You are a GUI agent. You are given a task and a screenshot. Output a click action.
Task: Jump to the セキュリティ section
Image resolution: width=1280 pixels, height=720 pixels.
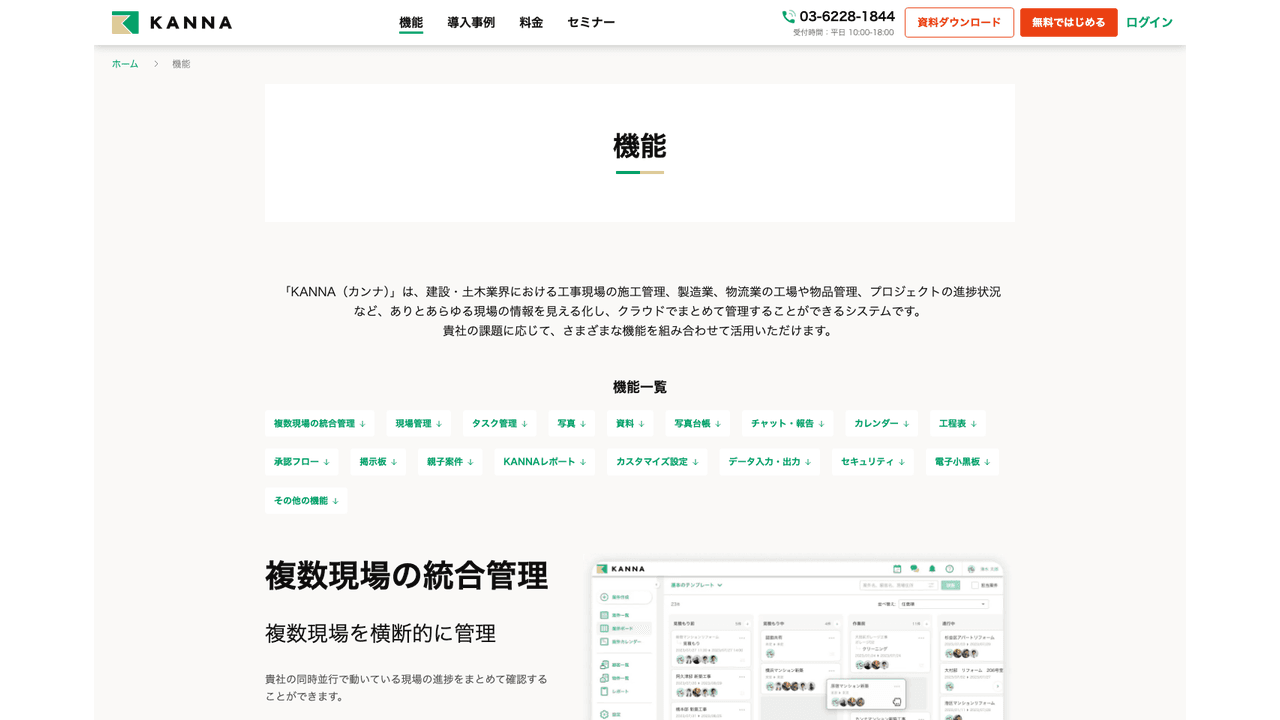(x=873, y=462)
